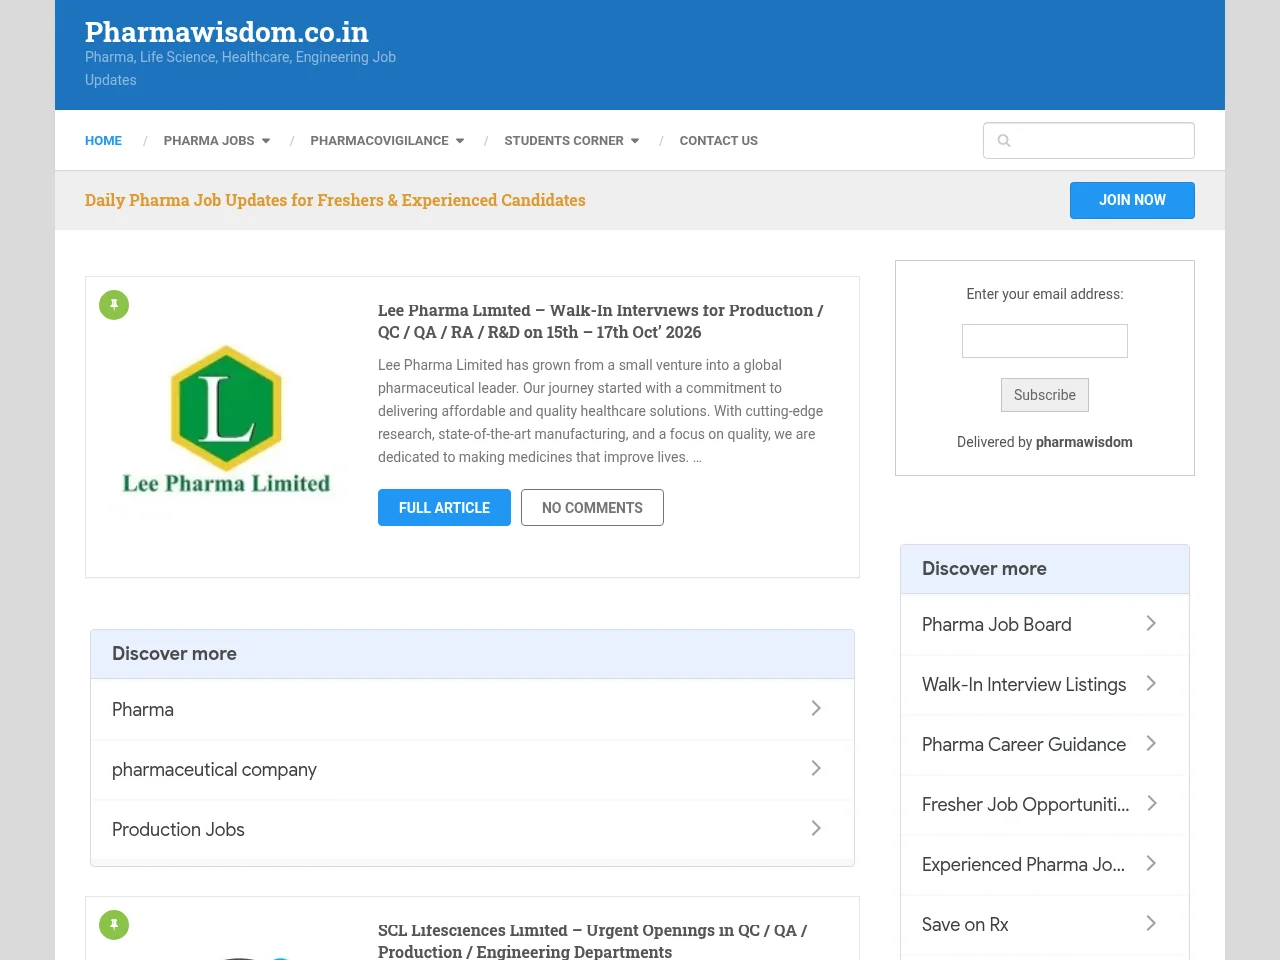Screen dimensions: 1280x960
Task: Click the No Comments button
Action: (592, 508)
